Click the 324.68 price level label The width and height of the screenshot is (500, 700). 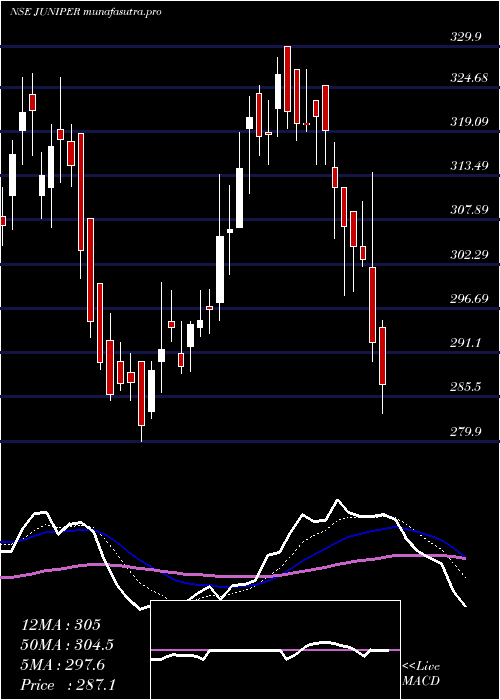[x=468, y=79]
